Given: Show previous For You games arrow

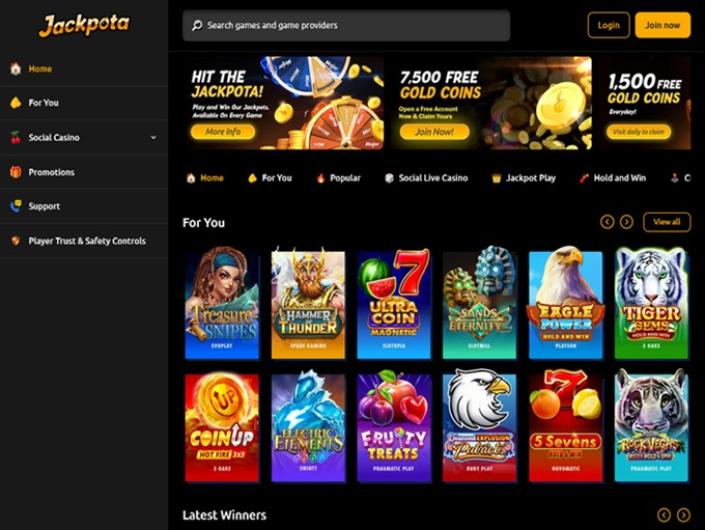Looking at the screenshot, I should tap(607, 222).
